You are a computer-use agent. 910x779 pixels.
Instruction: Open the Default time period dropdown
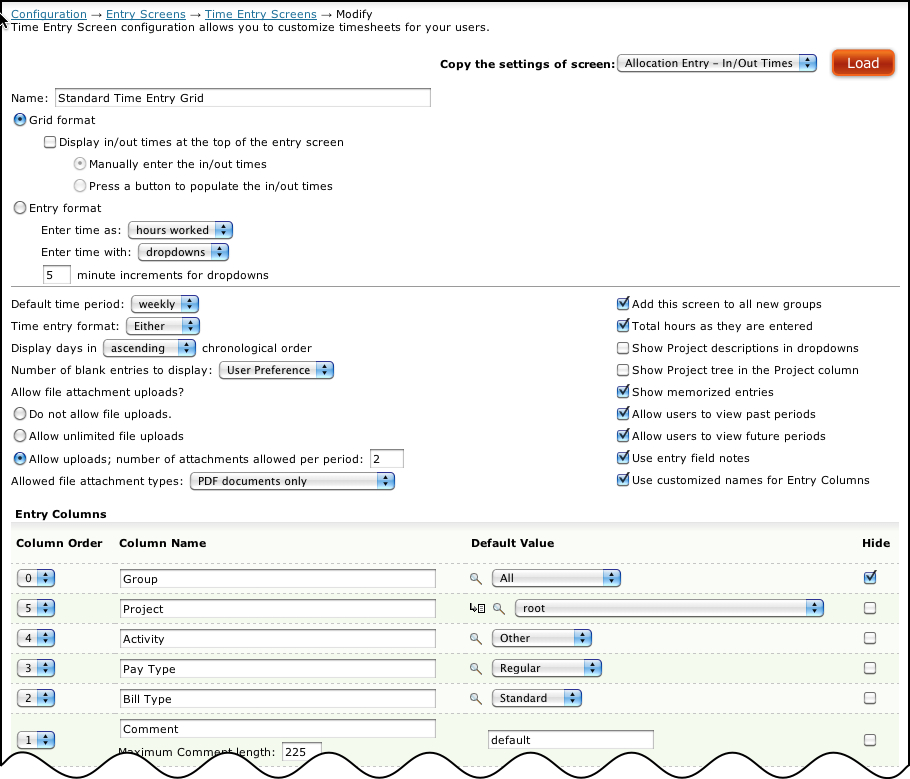click(x=165, y=304)
